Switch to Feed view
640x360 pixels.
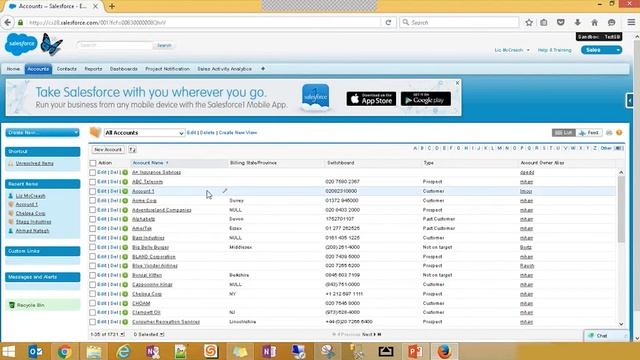click(x=589, y=133)
